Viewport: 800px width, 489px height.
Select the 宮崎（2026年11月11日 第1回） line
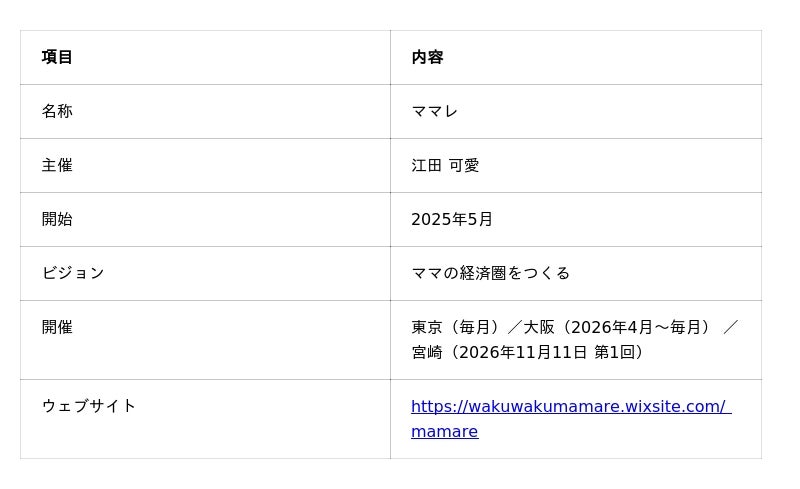(527, 352)
